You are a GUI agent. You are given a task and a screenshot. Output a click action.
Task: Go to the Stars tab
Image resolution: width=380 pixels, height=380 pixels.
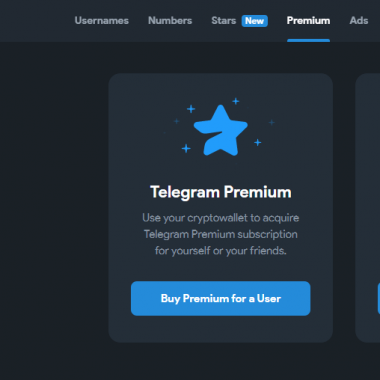[224, 21]
